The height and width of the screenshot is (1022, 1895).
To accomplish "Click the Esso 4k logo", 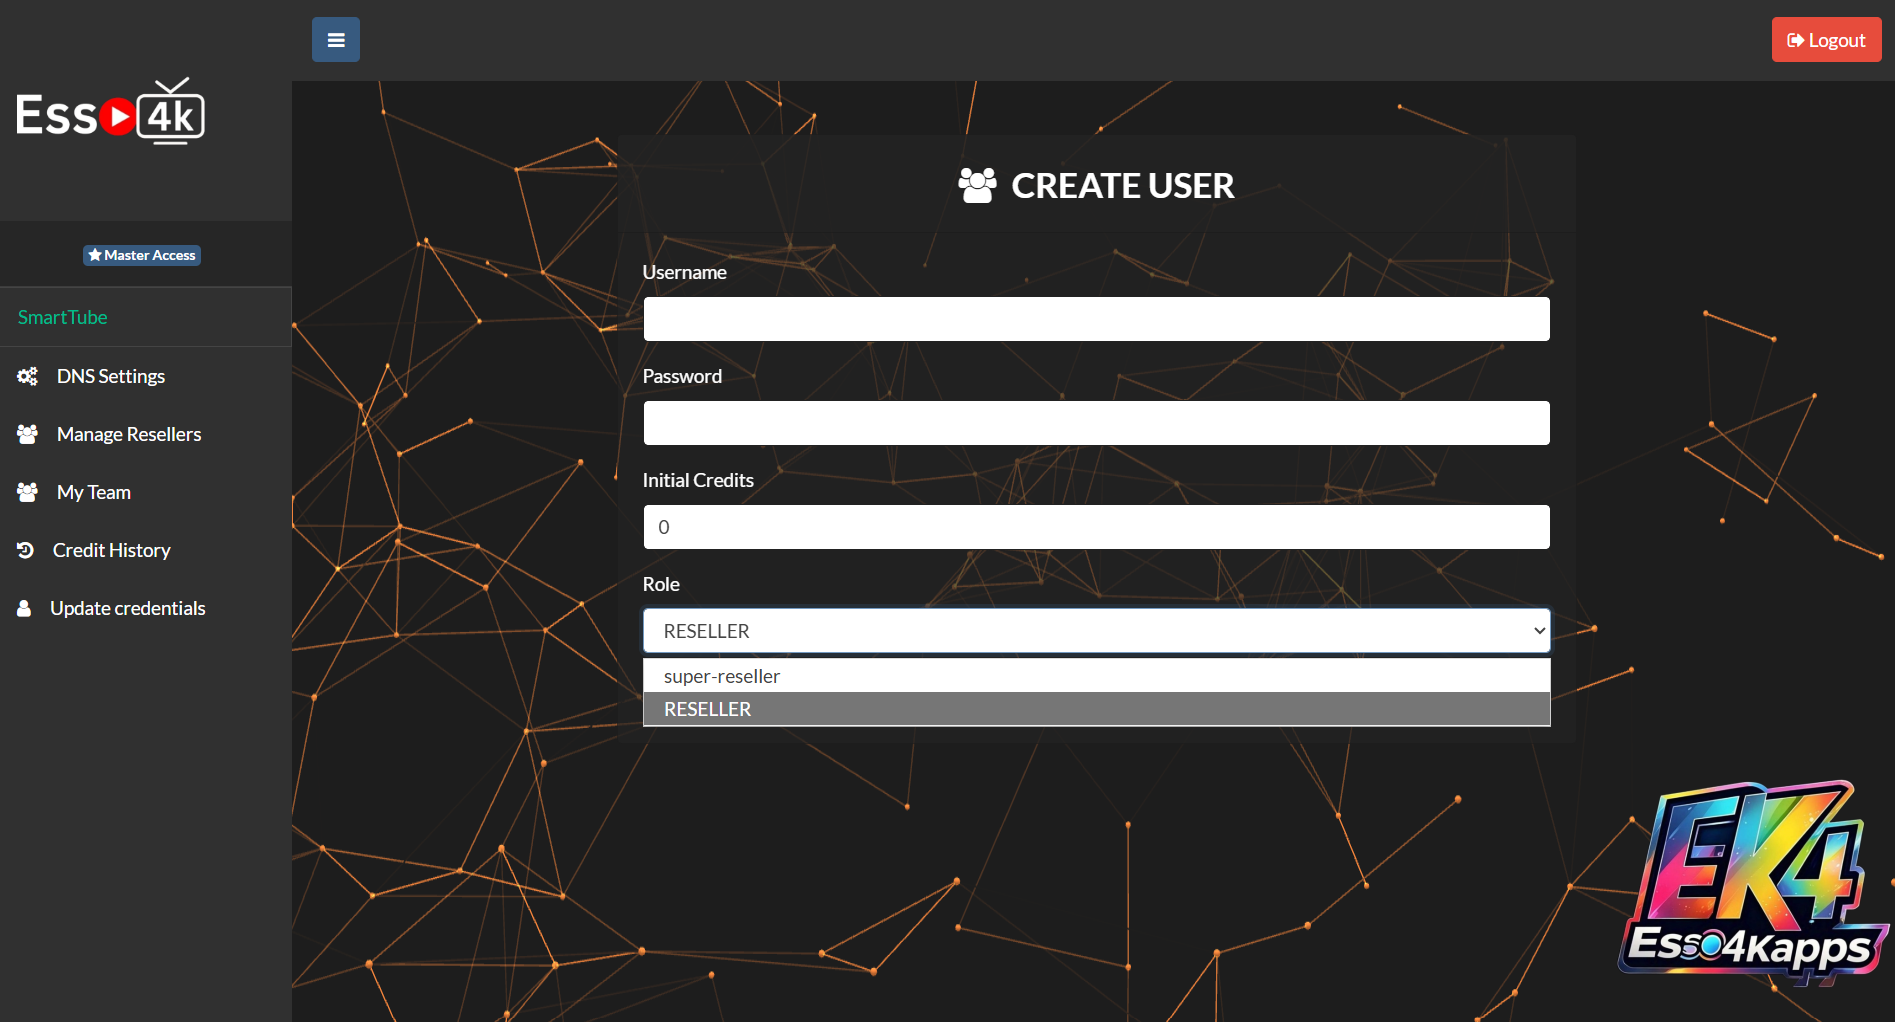I will click(x=110, y=114).
